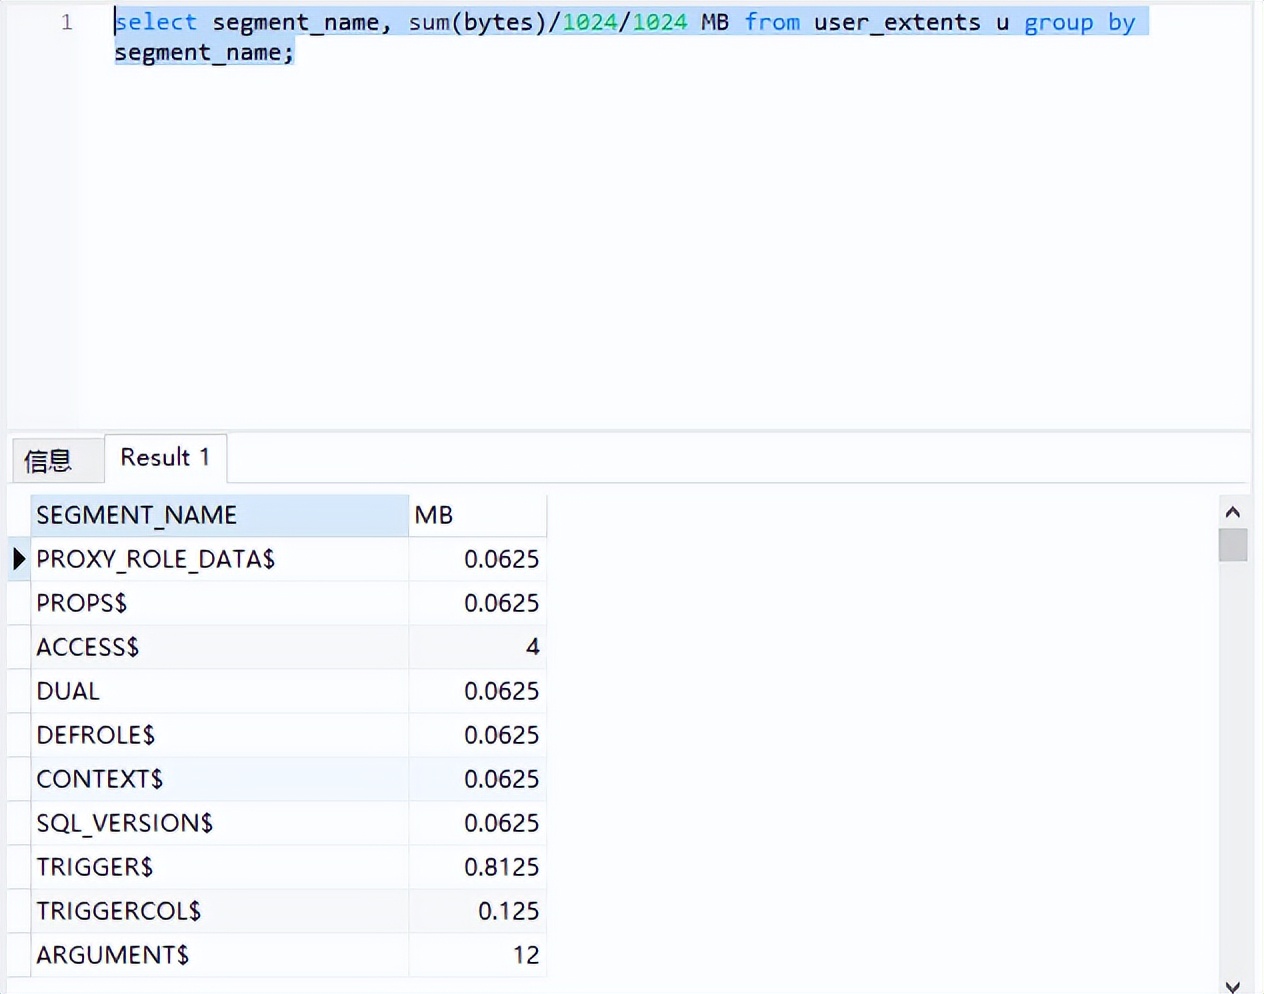Click the TRIGGERCOL$ MB value 0.125
Viewport: 1264px width, 994px height.
(x=507, y=911)
